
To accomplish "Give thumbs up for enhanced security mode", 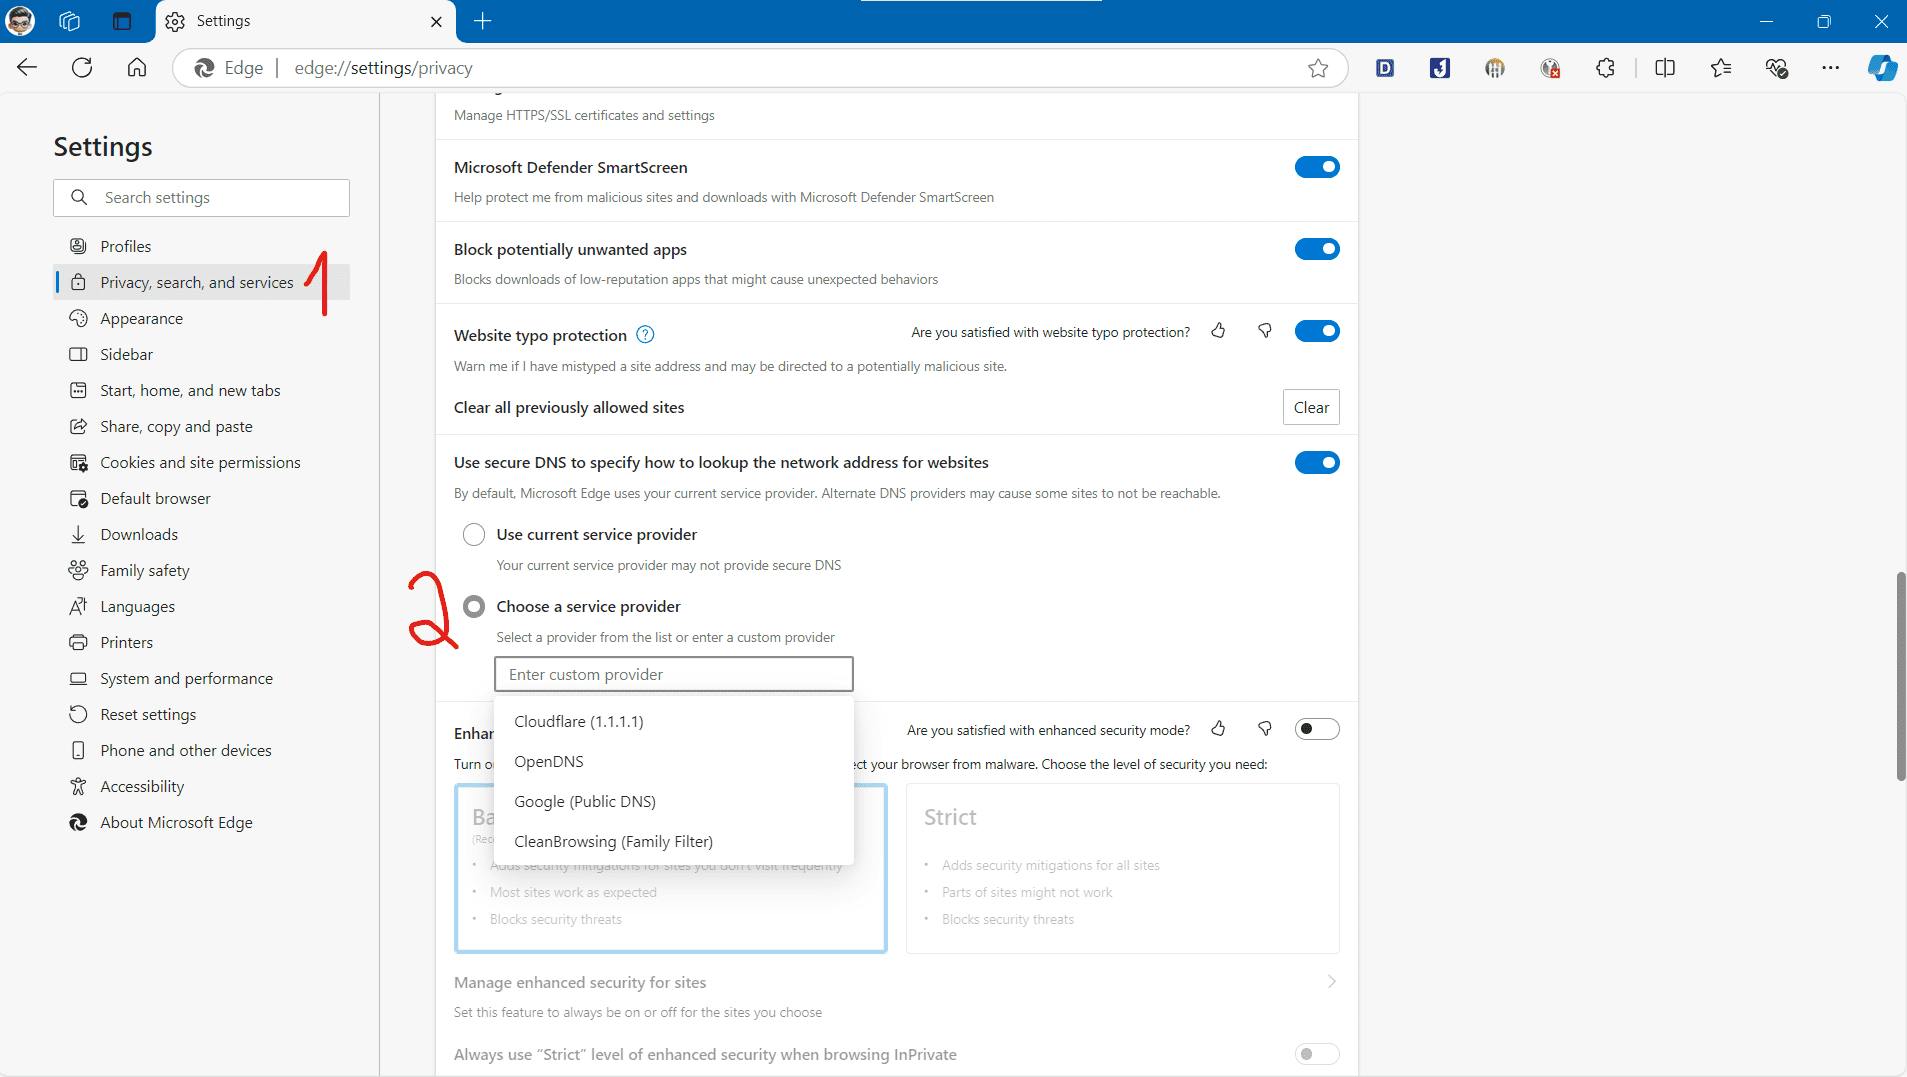I will [1218, 729].
